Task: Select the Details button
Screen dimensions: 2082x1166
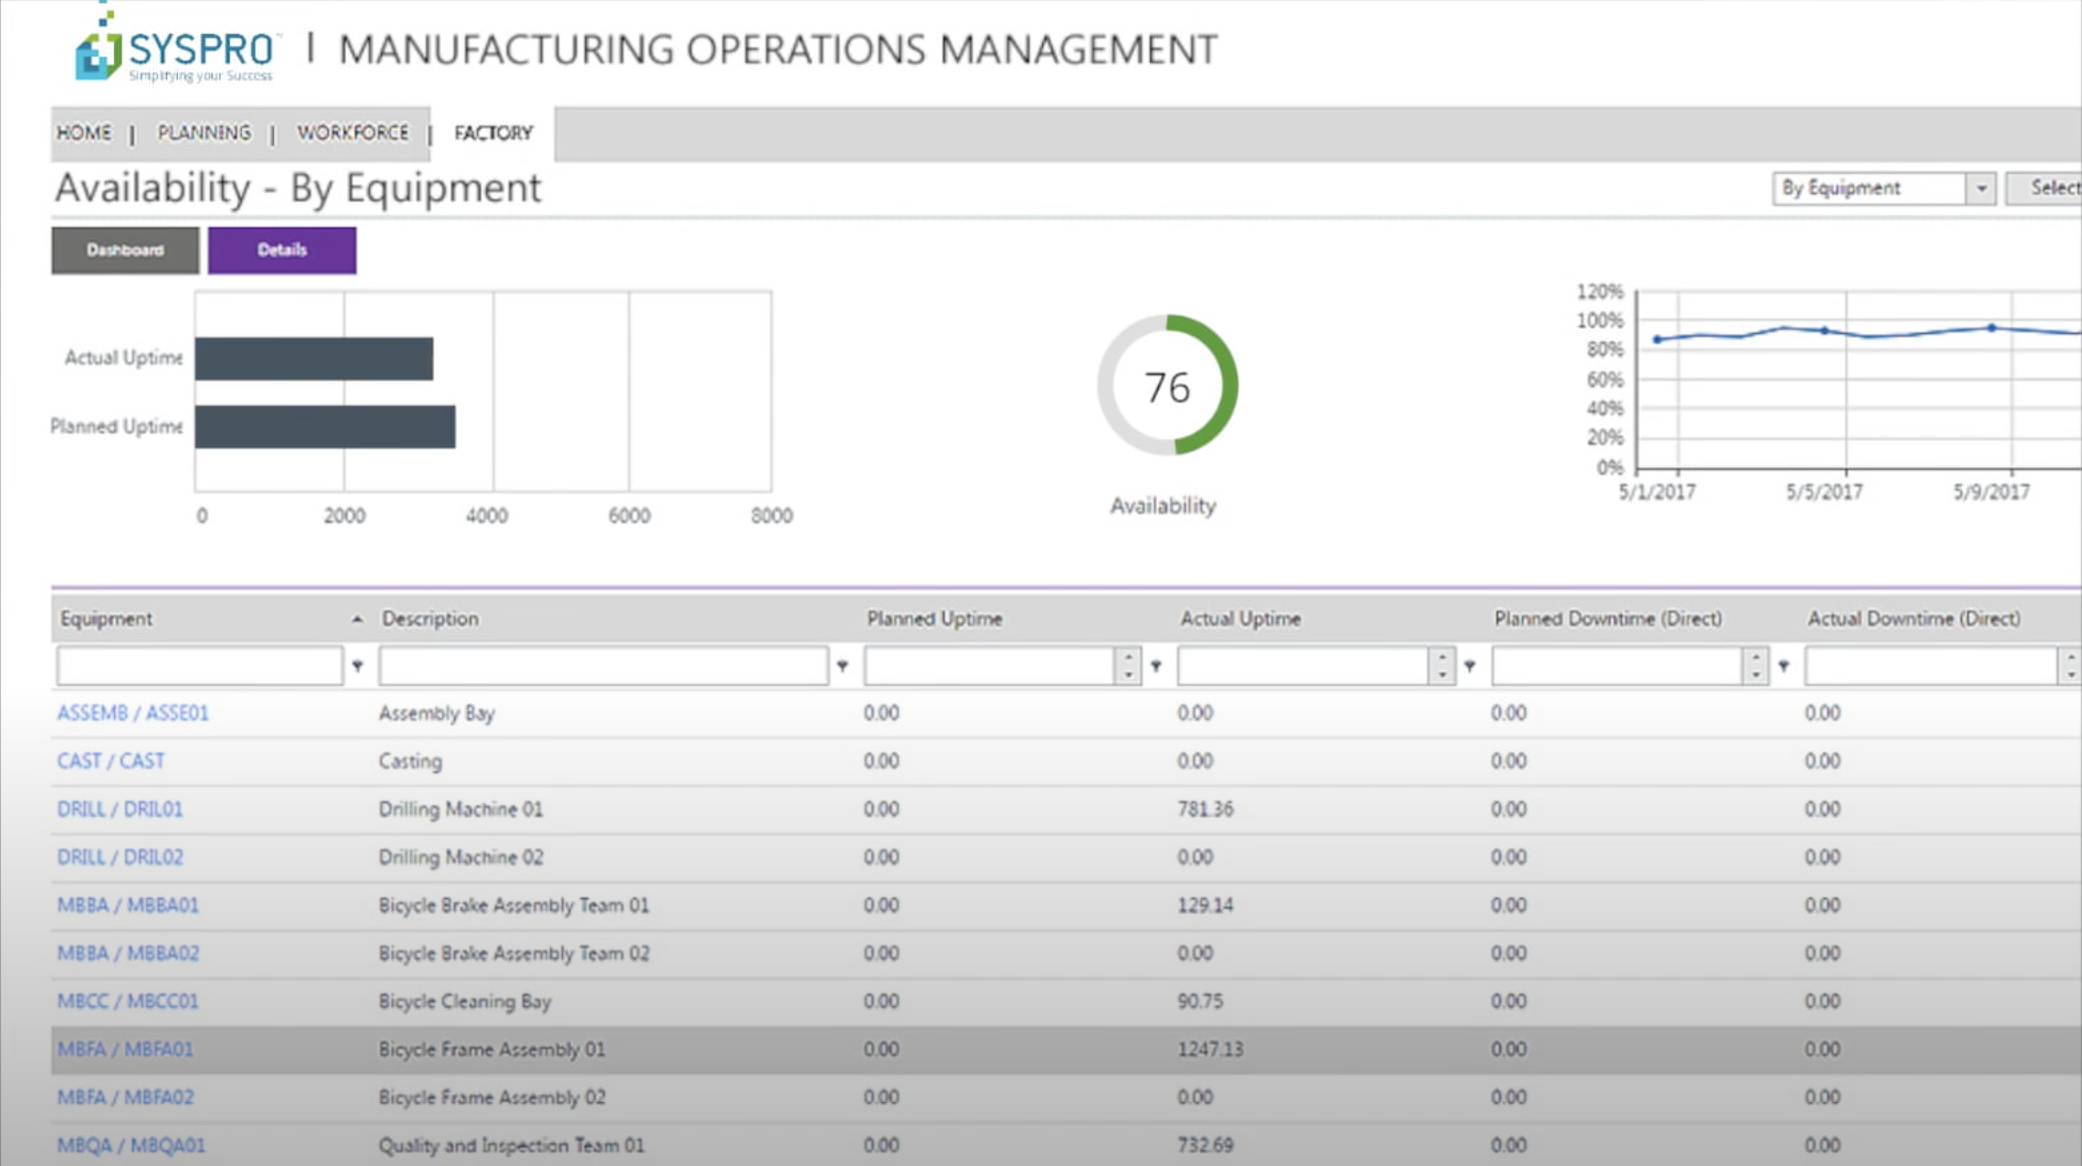Action: pyautogui.click(x=281, y=250)
